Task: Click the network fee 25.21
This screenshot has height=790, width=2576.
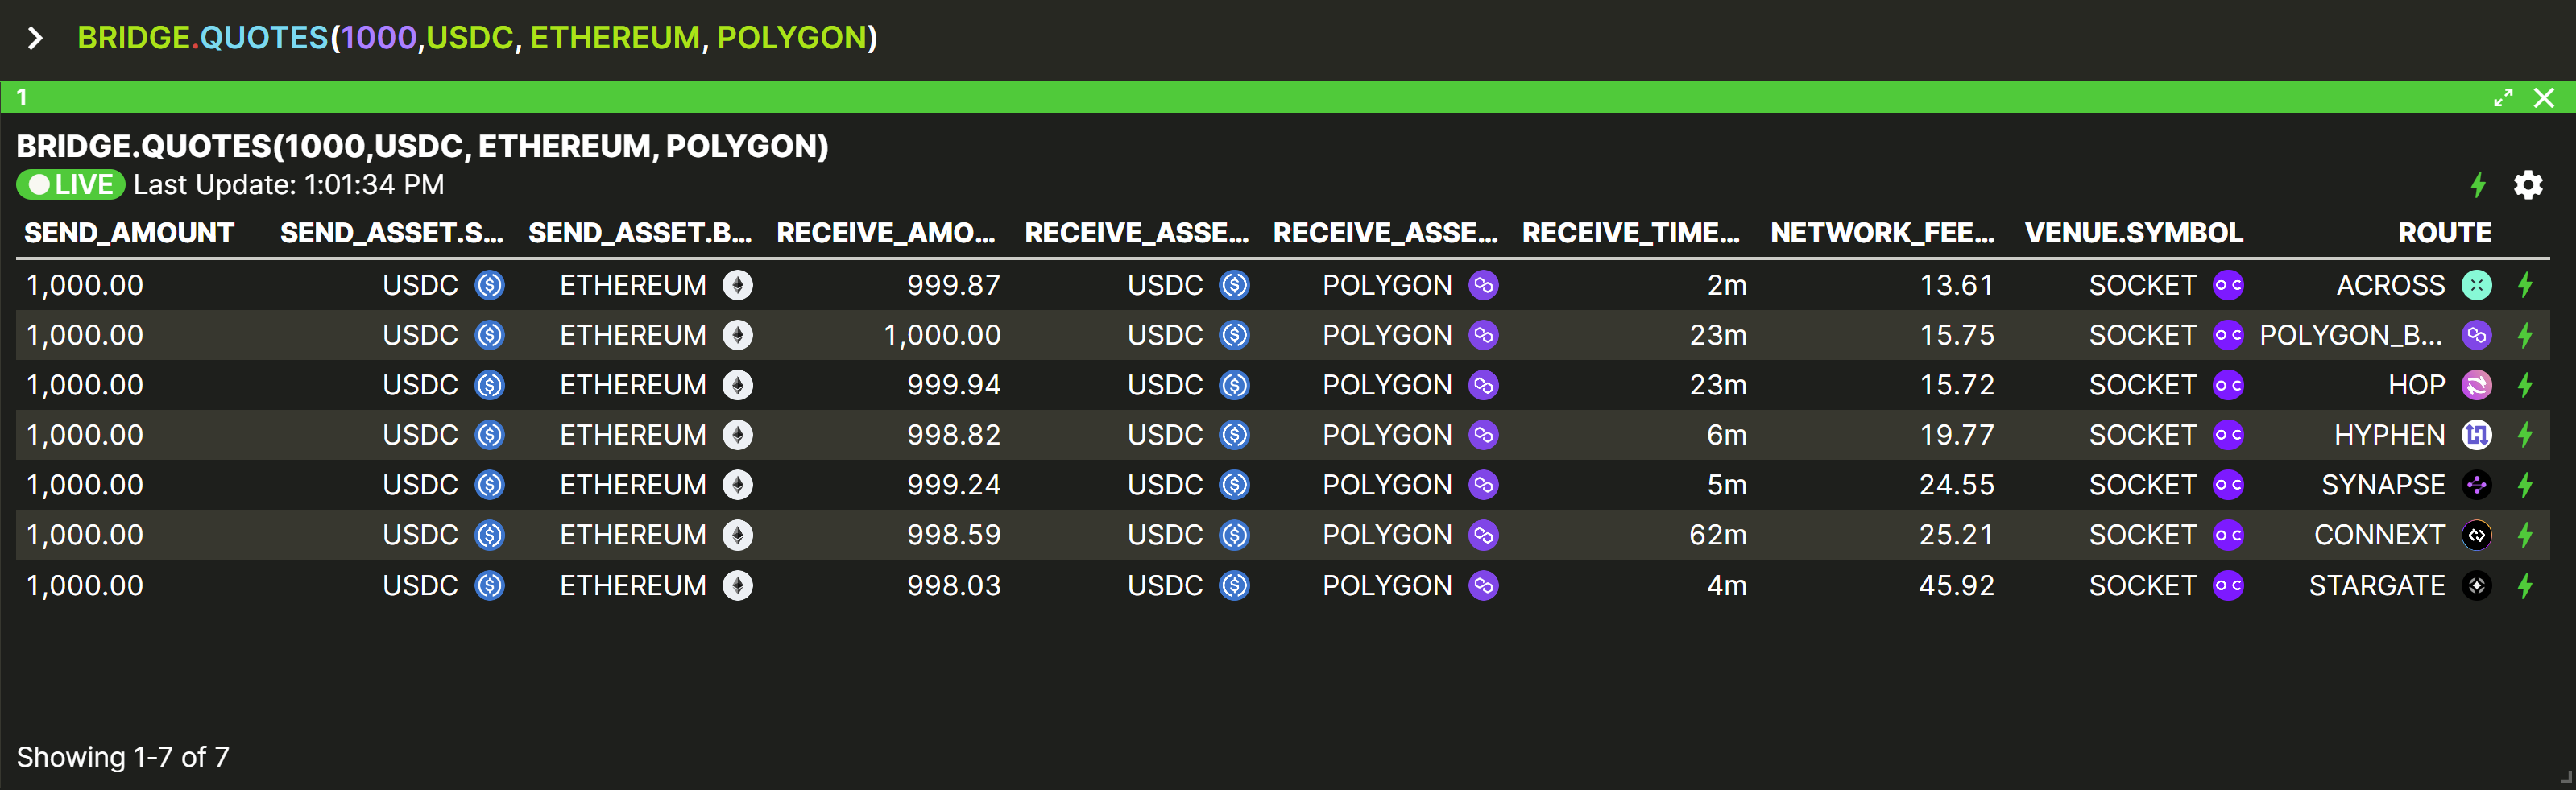Action: (x=1957, y=535)
